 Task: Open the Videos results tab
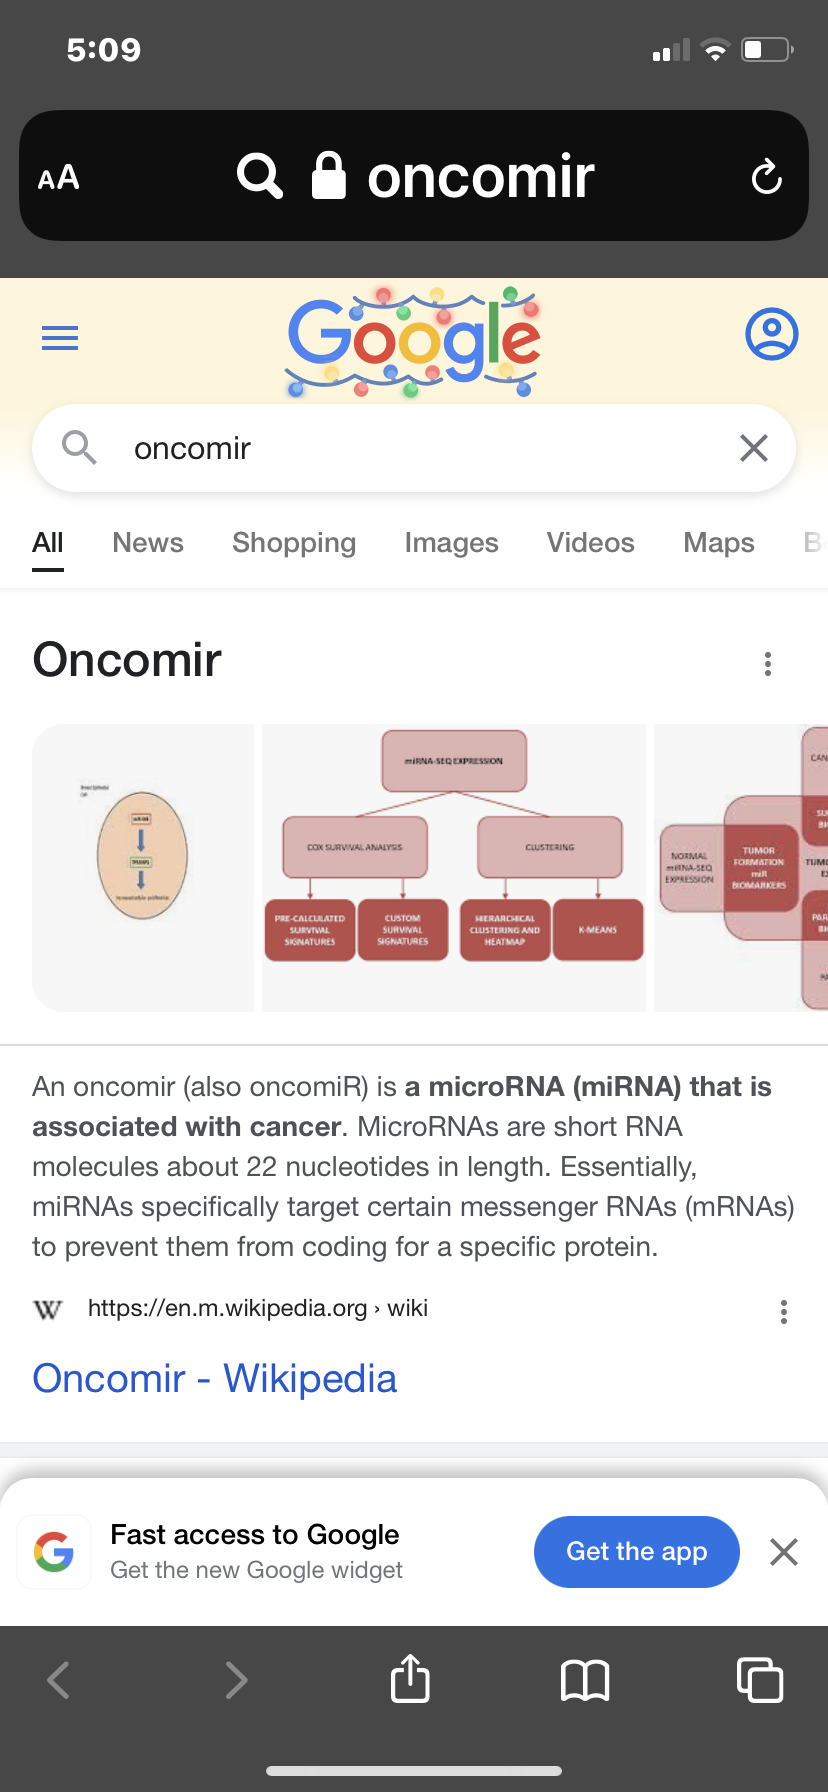click(x=590, y=543)
